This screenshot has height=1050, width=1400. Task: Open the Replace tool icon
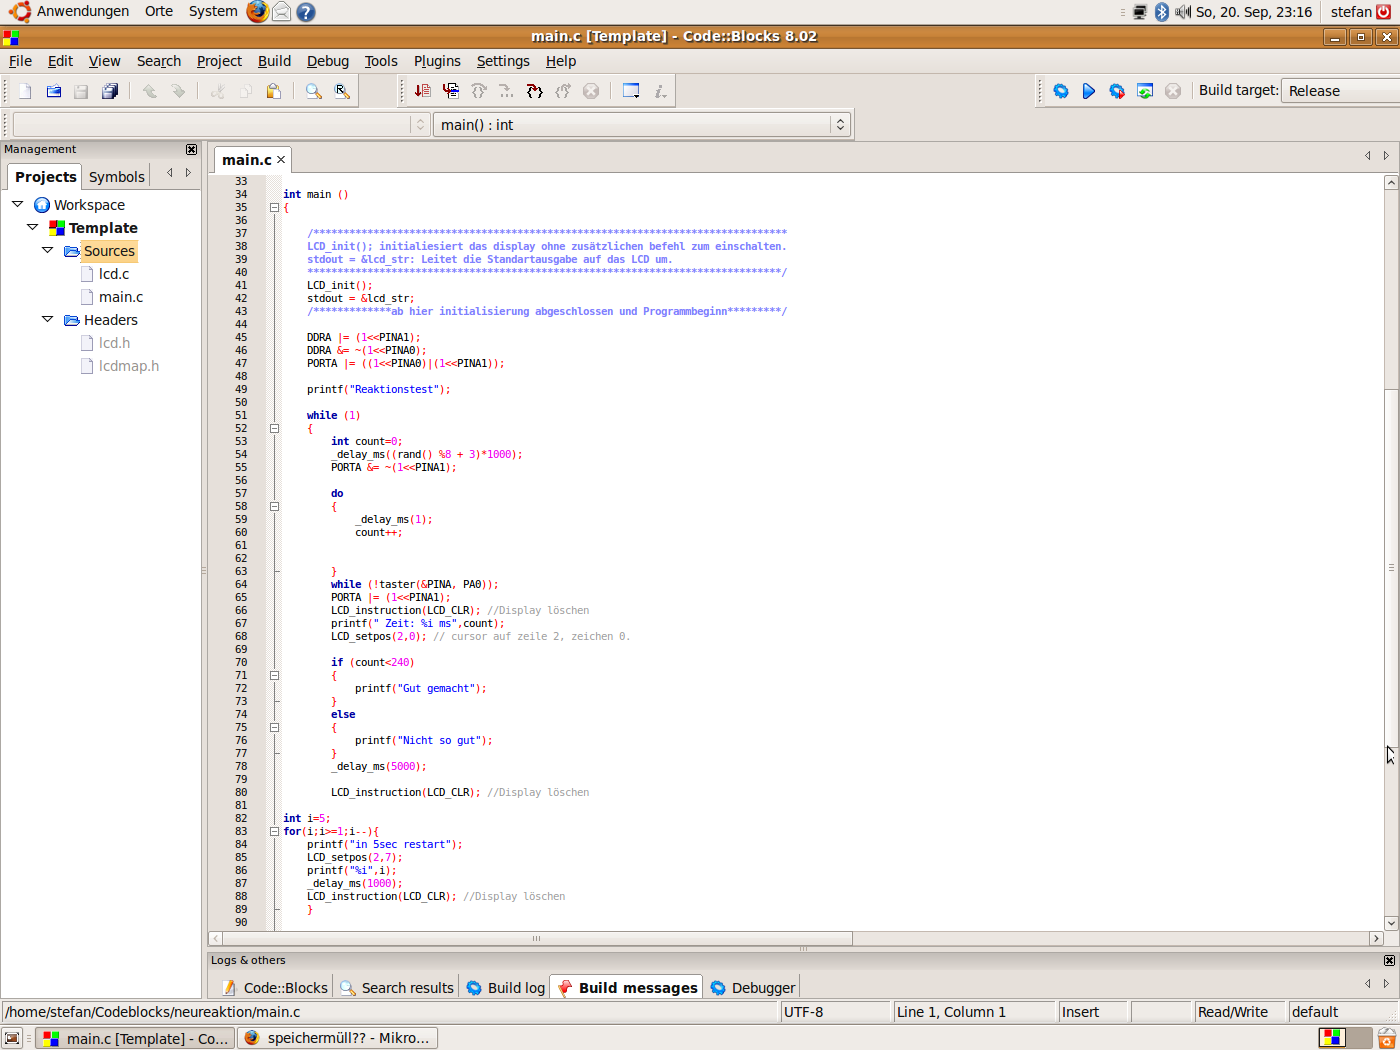click(342, 91)
